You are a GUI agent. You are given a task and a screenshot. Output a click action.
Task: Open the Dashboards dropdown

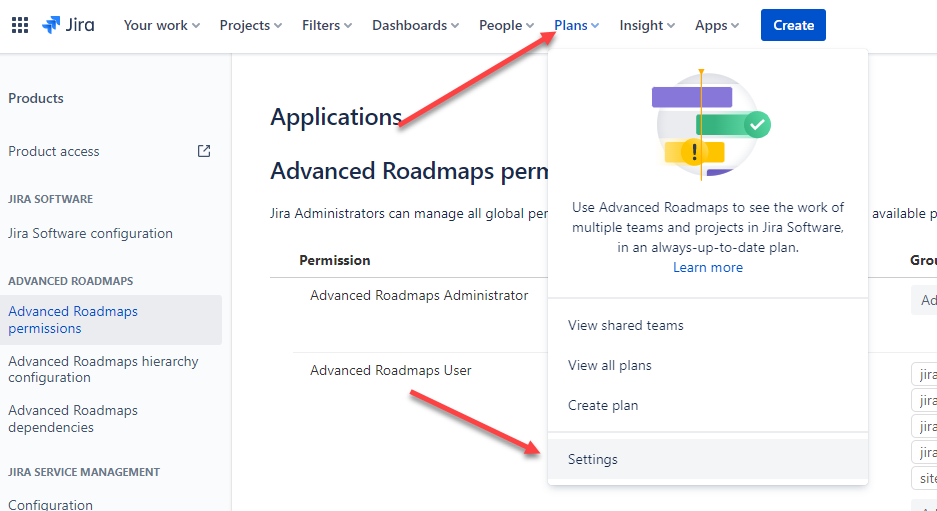415,25
